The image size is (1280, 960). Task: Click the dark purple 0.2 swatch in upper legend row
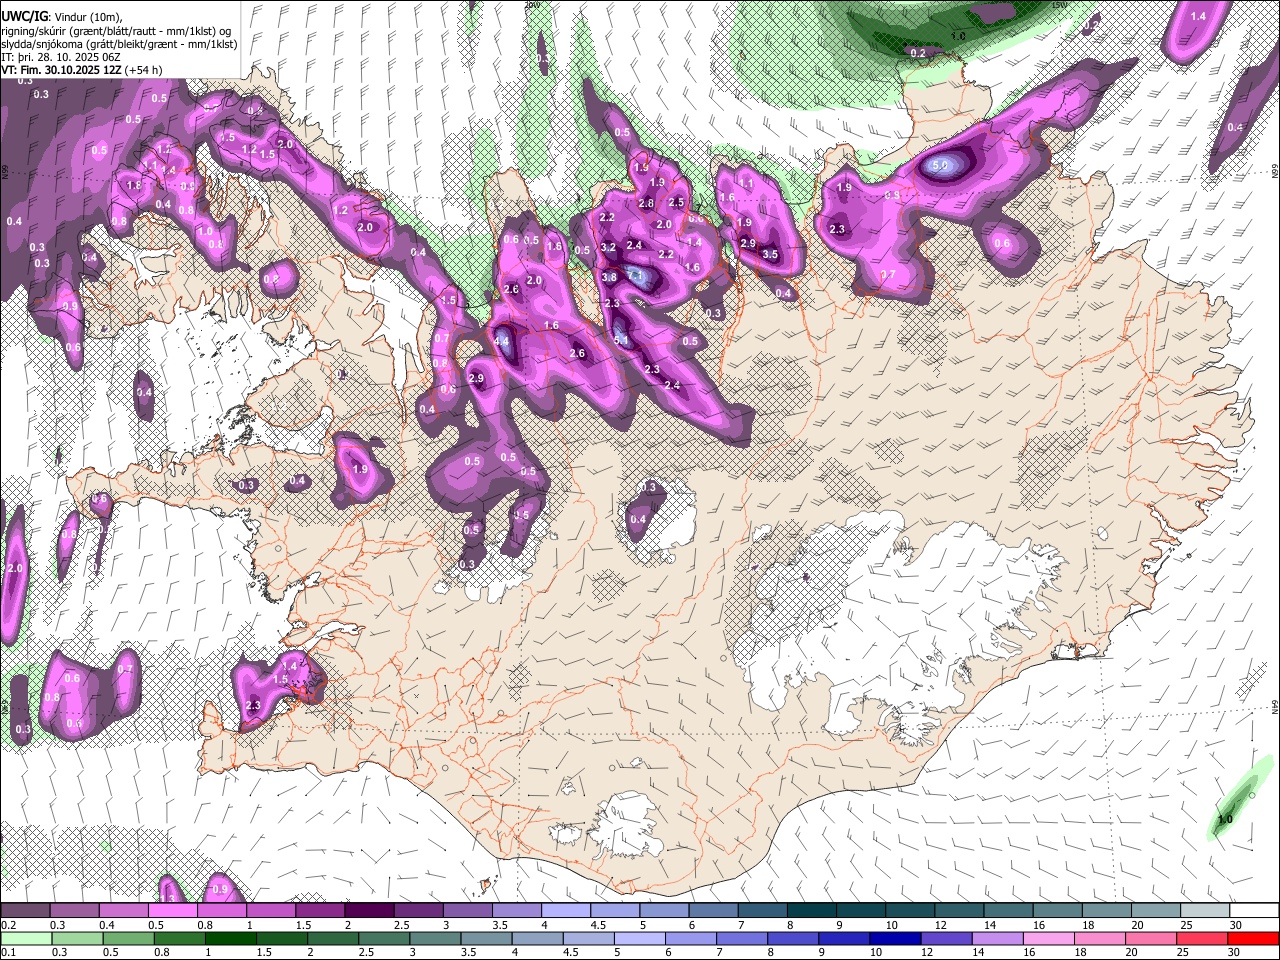click(x=25, y=911)
